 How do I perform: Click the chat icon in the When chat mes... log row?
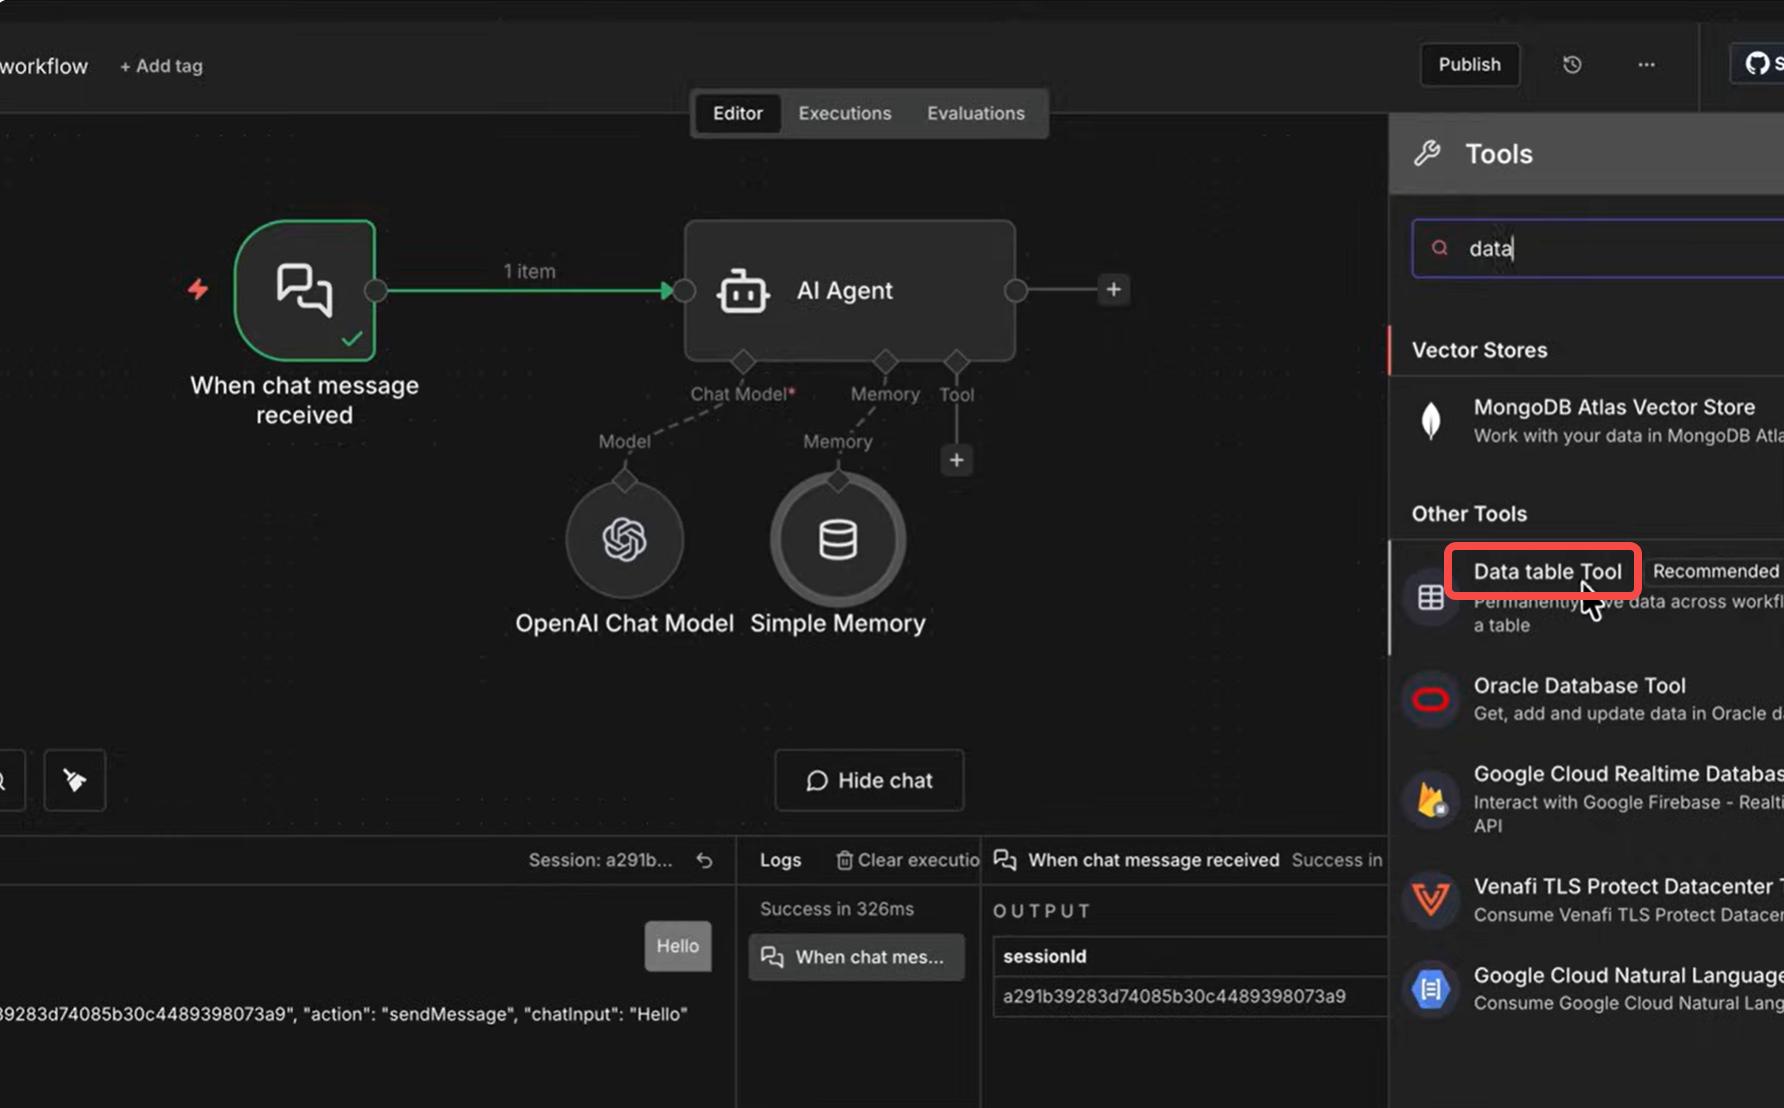pyautogui.click(x=772, y=957)
